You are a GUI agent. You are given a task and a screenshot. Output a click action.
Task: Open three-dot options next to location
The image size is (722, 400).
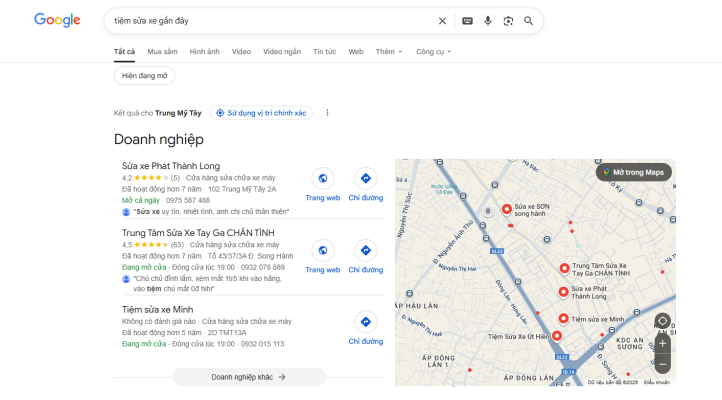click(327, 113)
